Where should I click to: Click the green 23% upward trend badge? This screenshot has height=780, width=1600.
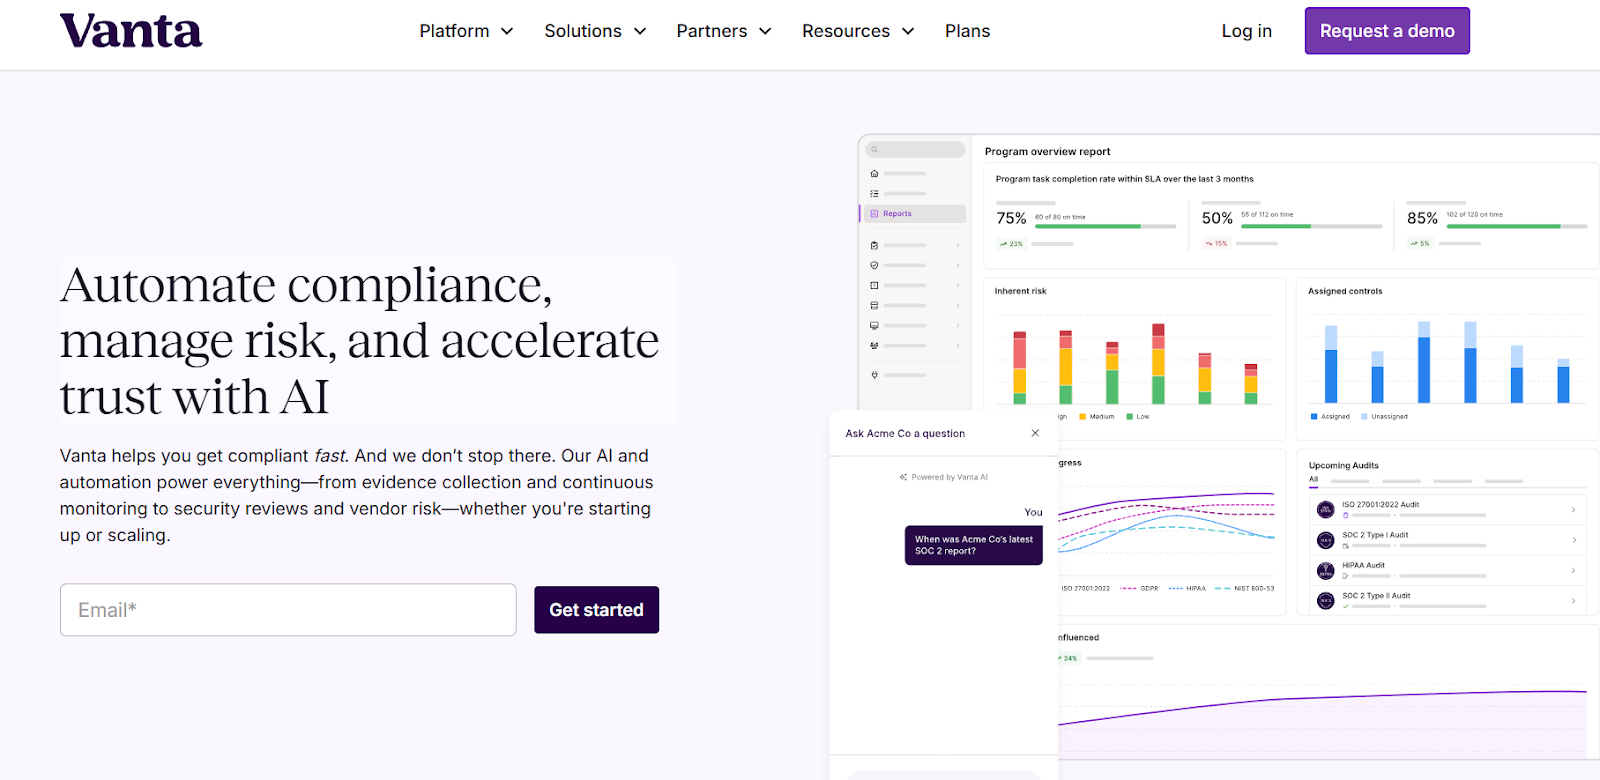click(x=1012, y=244)
